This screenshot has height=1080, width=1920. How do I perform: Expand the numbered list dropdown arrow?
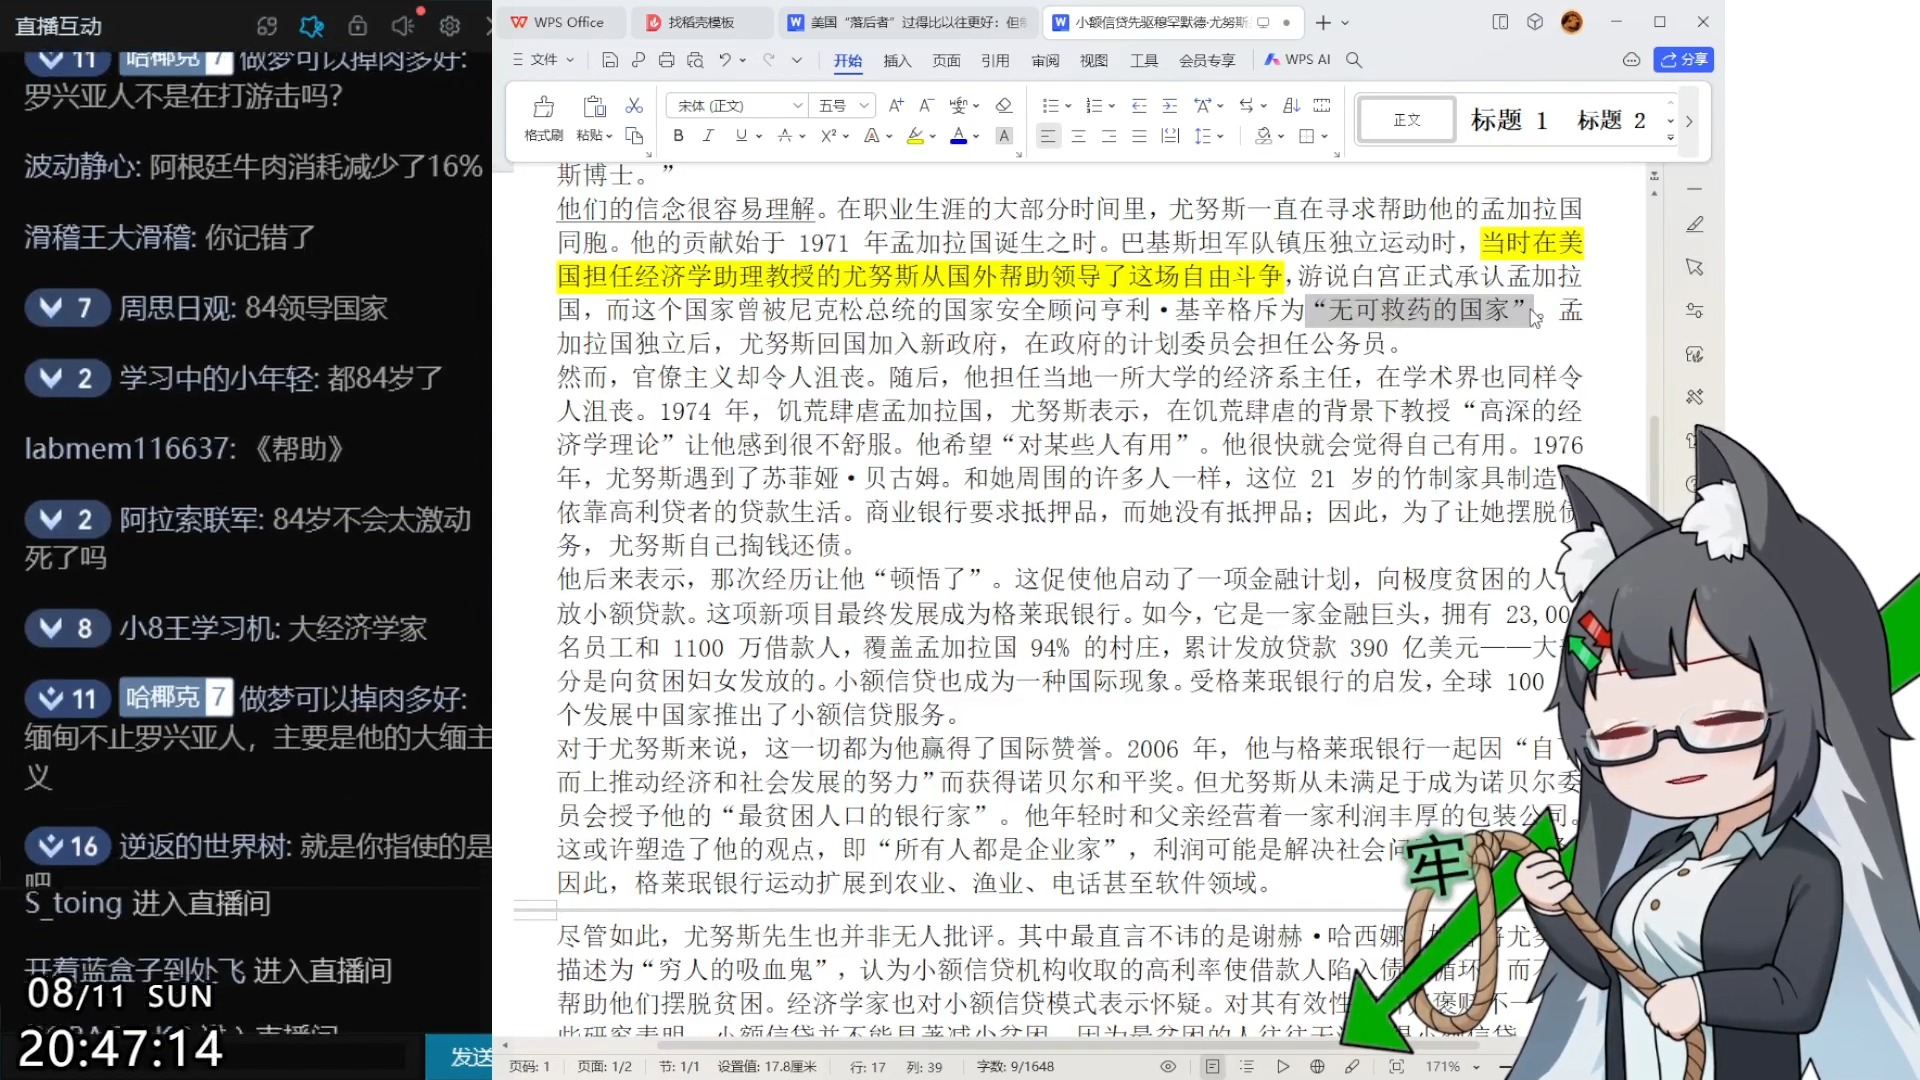coord(1112,106)
